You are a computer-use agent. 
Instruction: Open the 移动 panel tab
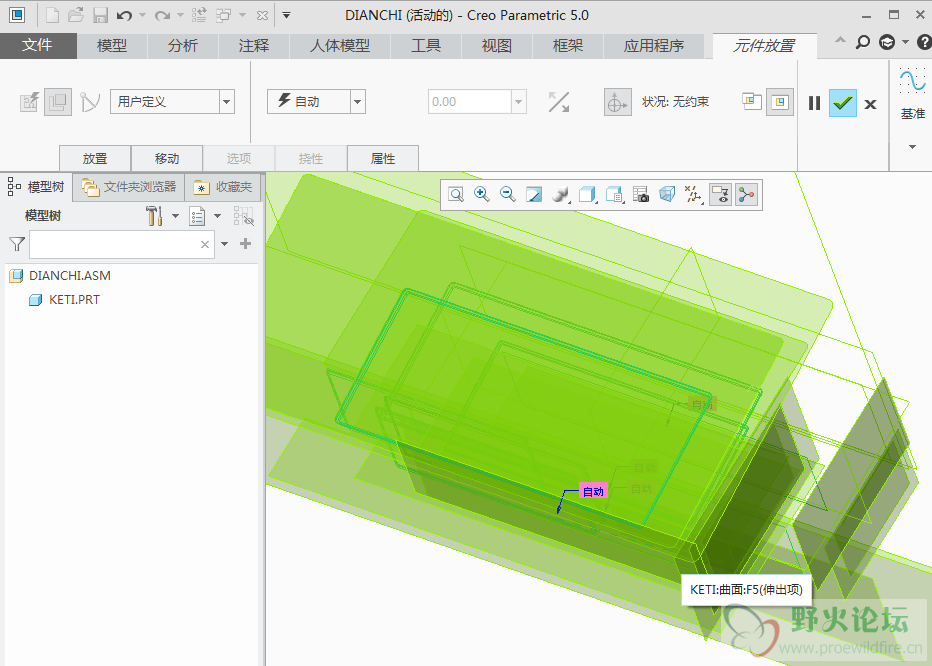[x=167, y=158]
